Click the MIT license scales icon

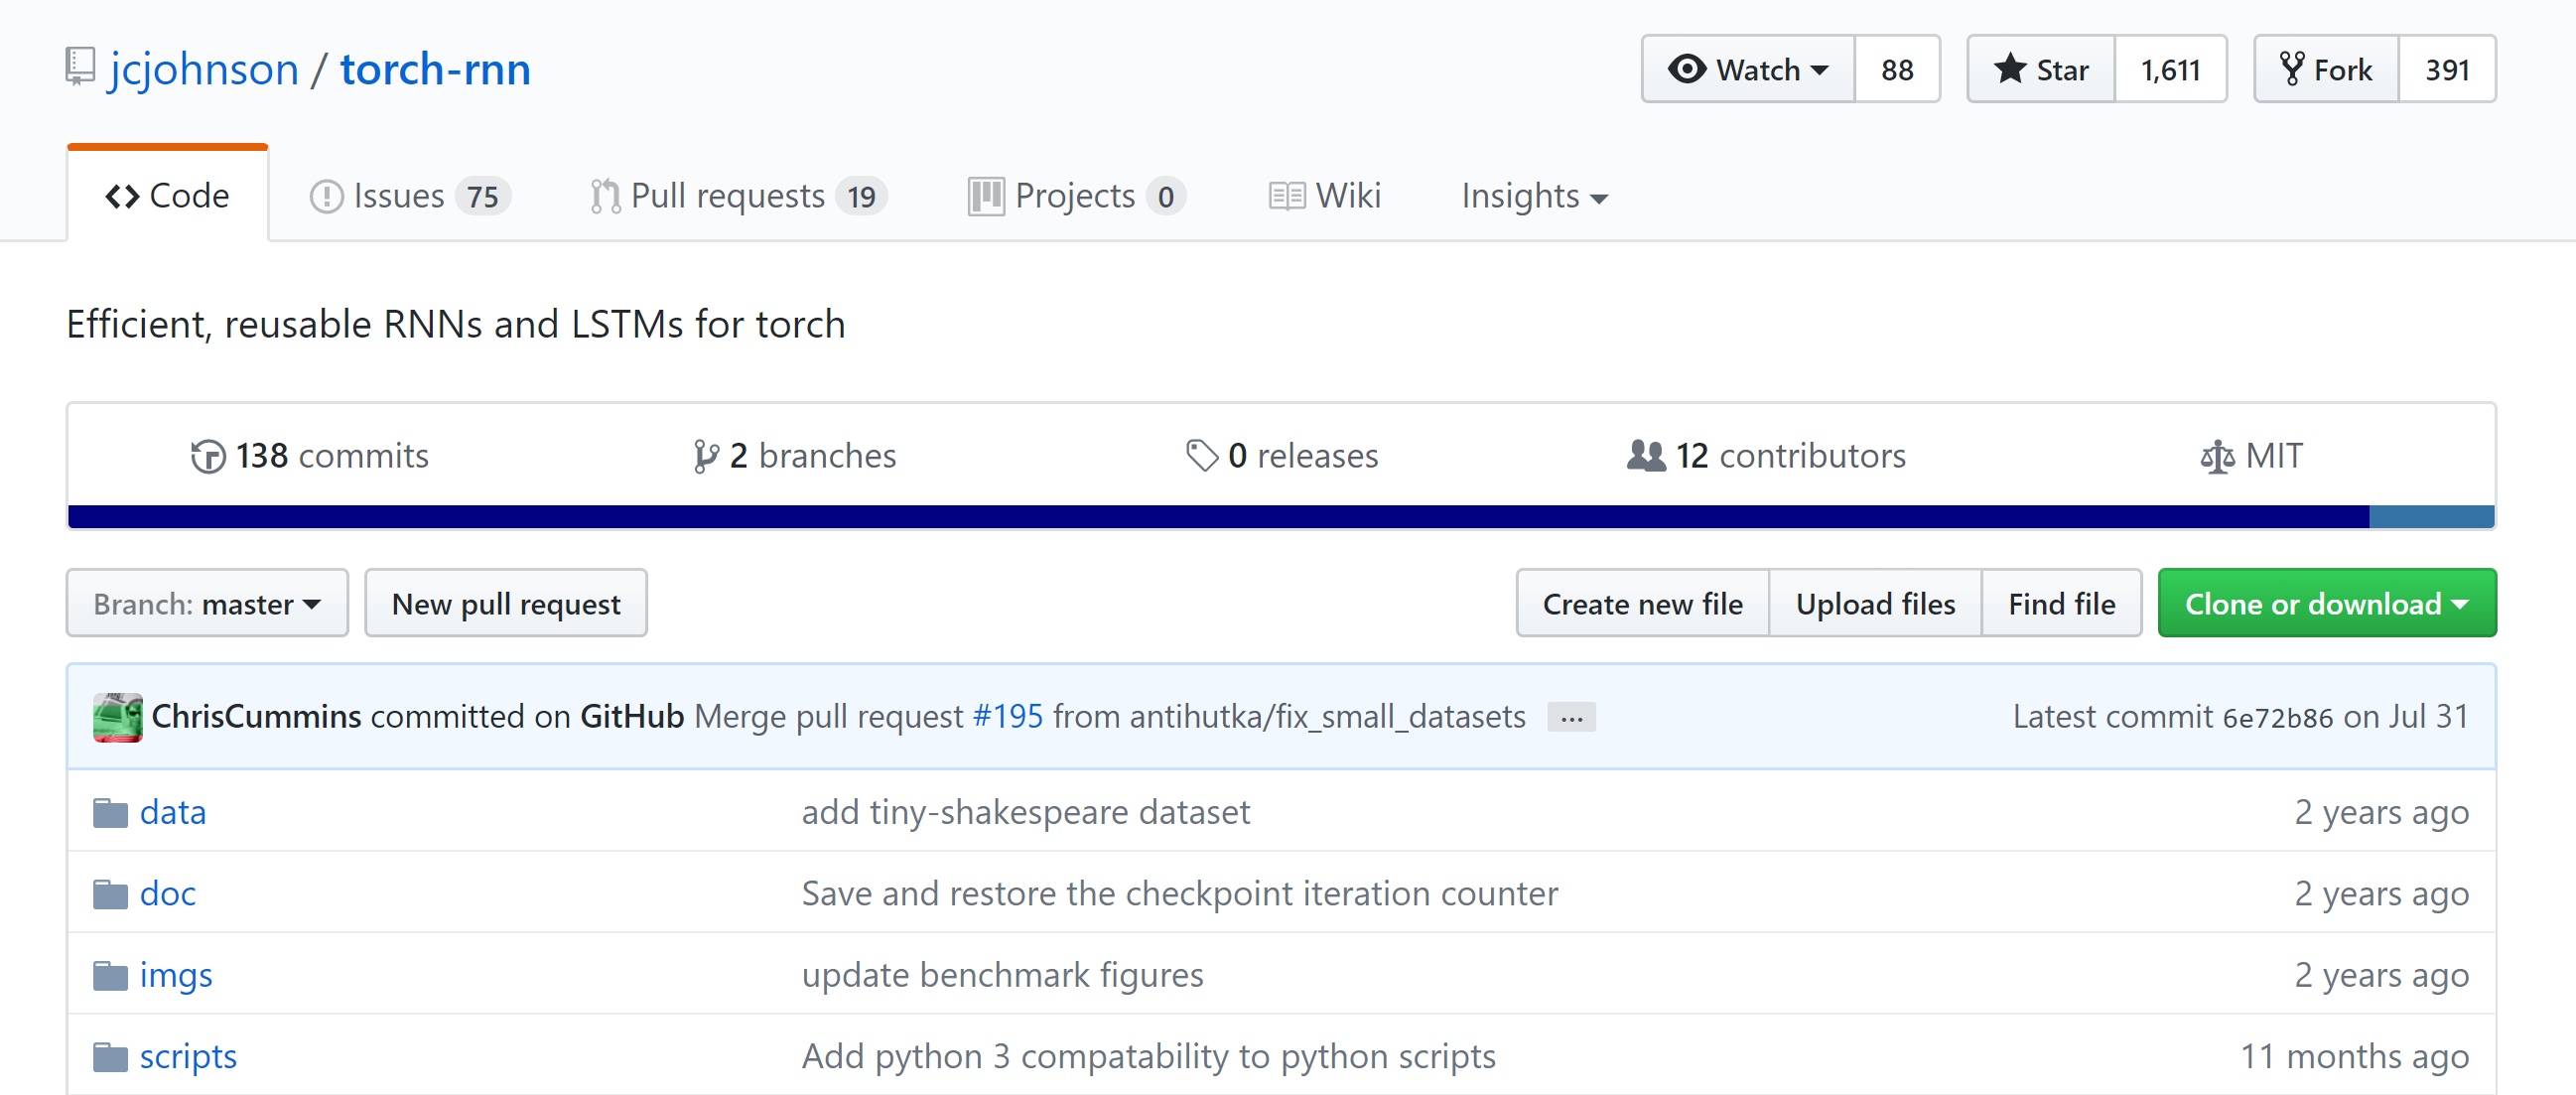(2217, 456)
